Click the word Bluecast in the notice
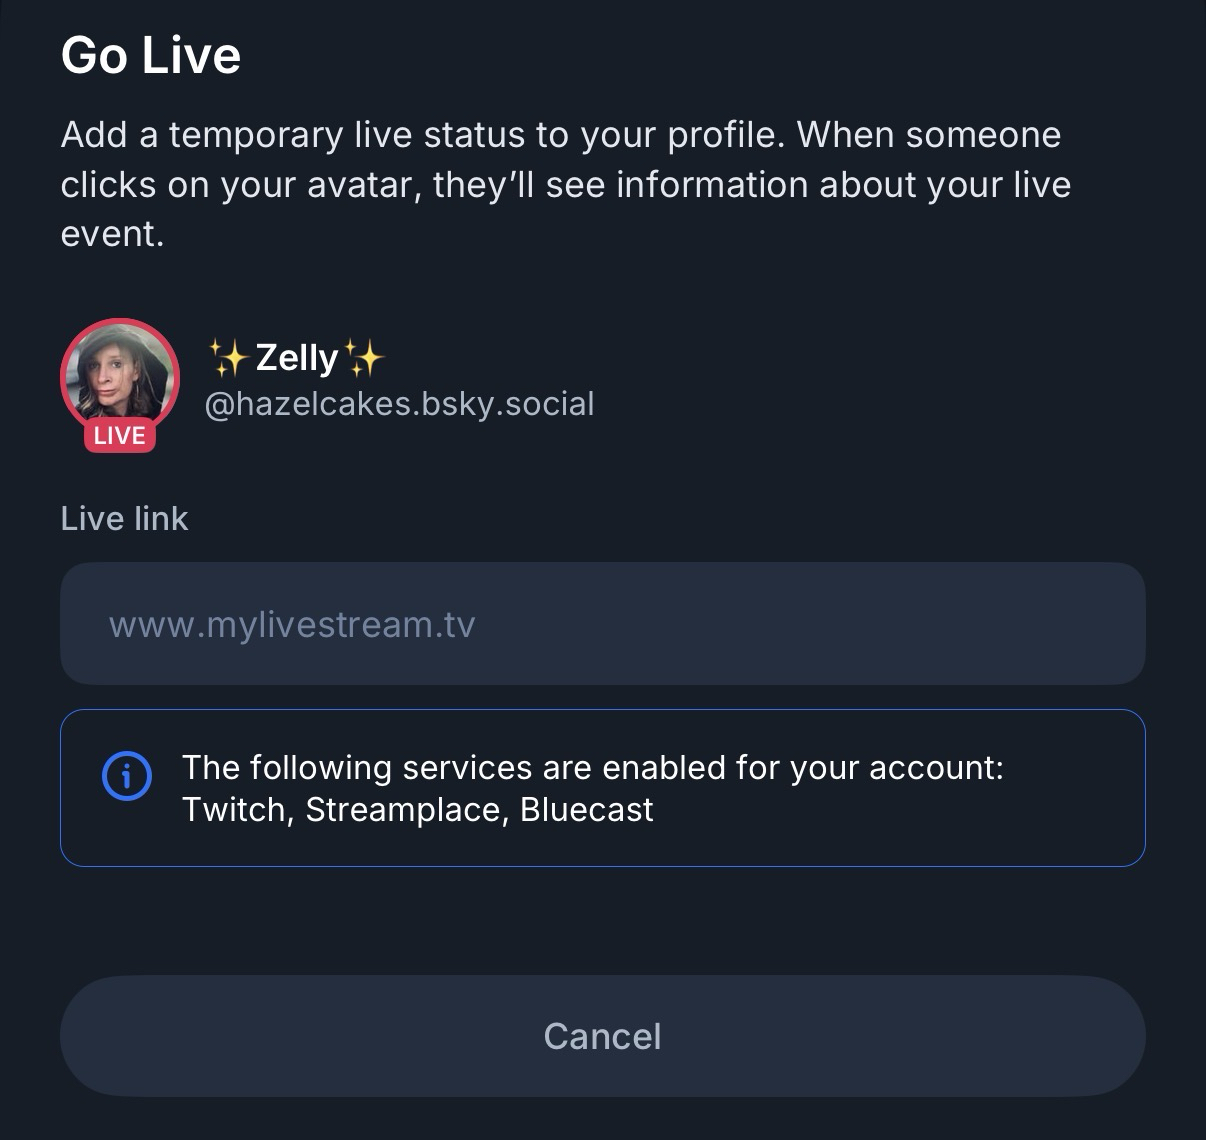The width and height of the screenshot is (1206, 1140). (587, 809)
